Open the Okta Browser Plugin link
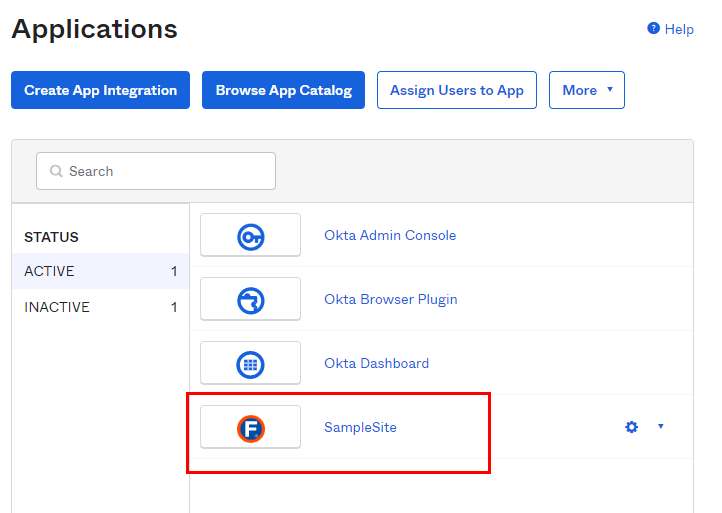The image size is (722, 513). point(390,299)
